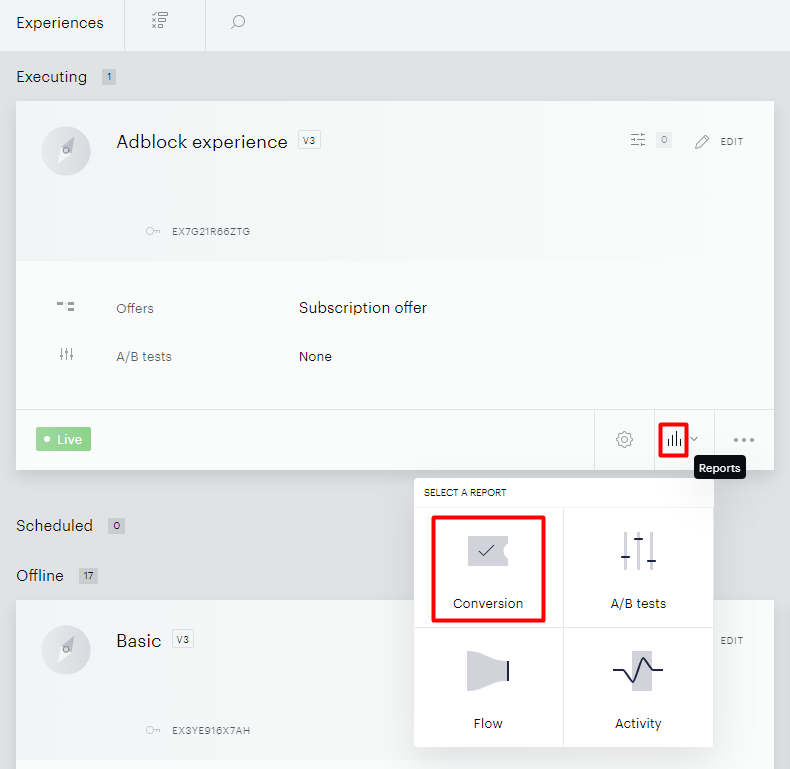Click the experience ID EX7G21R66ZTG

coord(211,231)
